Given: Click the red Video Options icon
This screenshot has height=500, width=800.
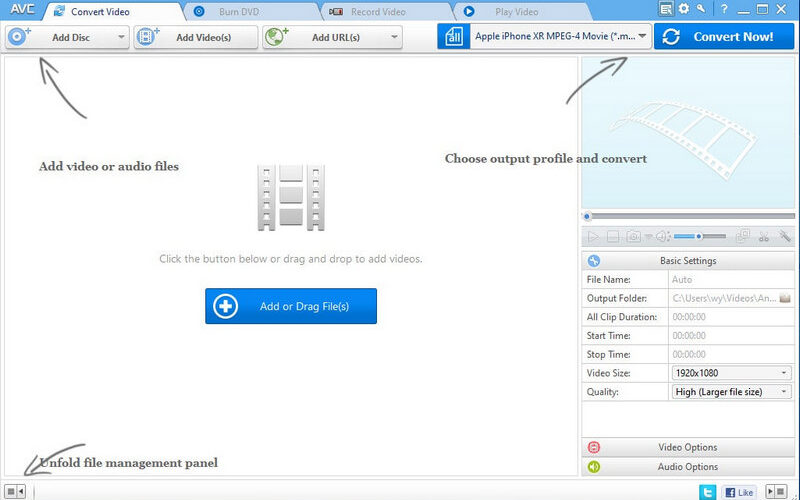Looking at the screenshot, I should [594, 447].
